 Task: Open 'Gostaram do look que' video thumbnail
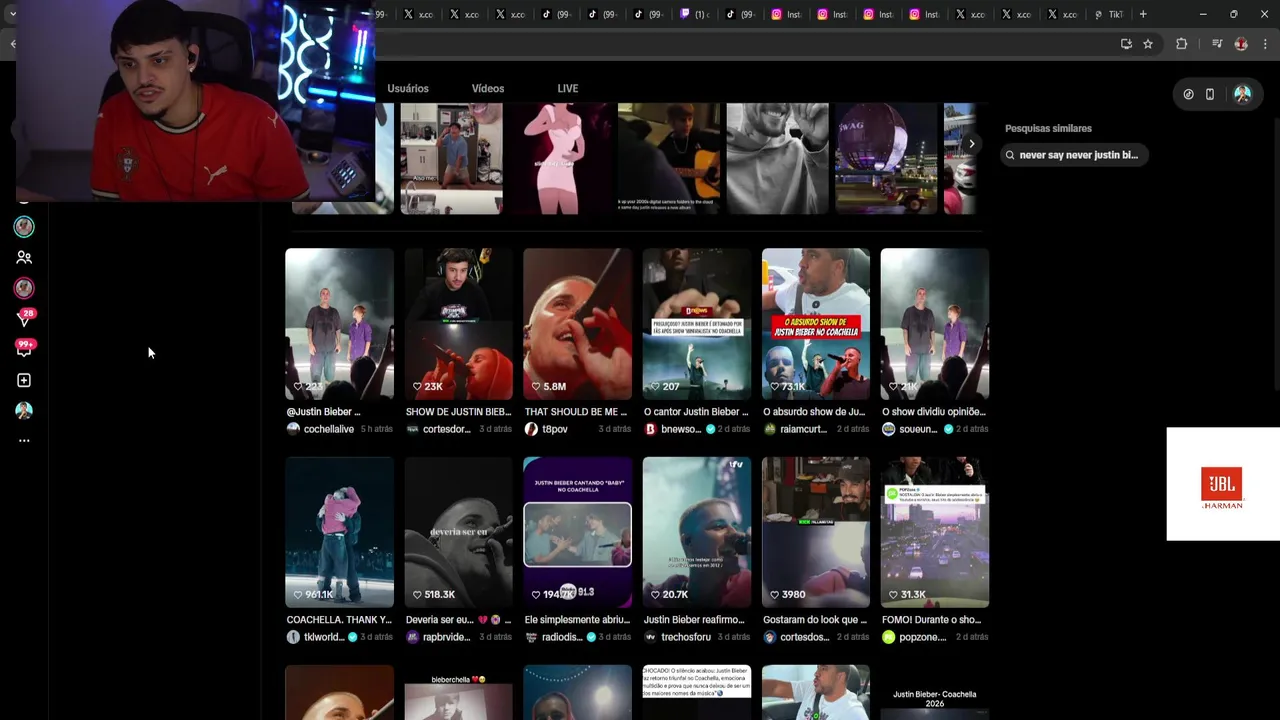point(815,532)
